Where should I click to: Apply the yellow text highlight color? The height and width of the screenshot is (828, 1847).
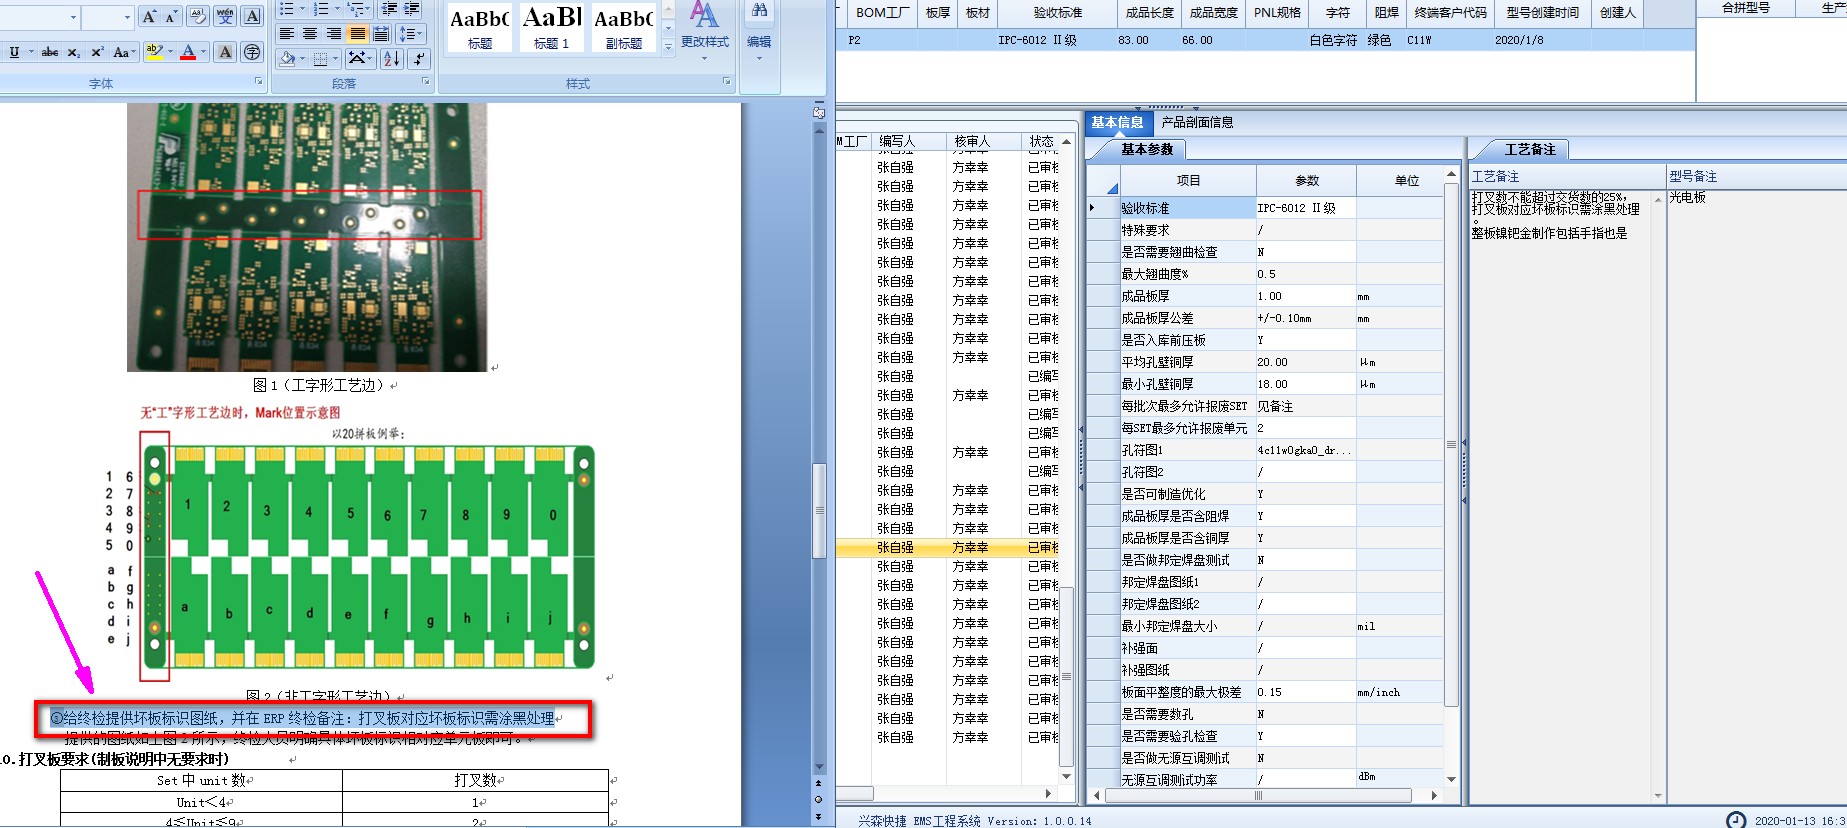(x=155, y=52)
